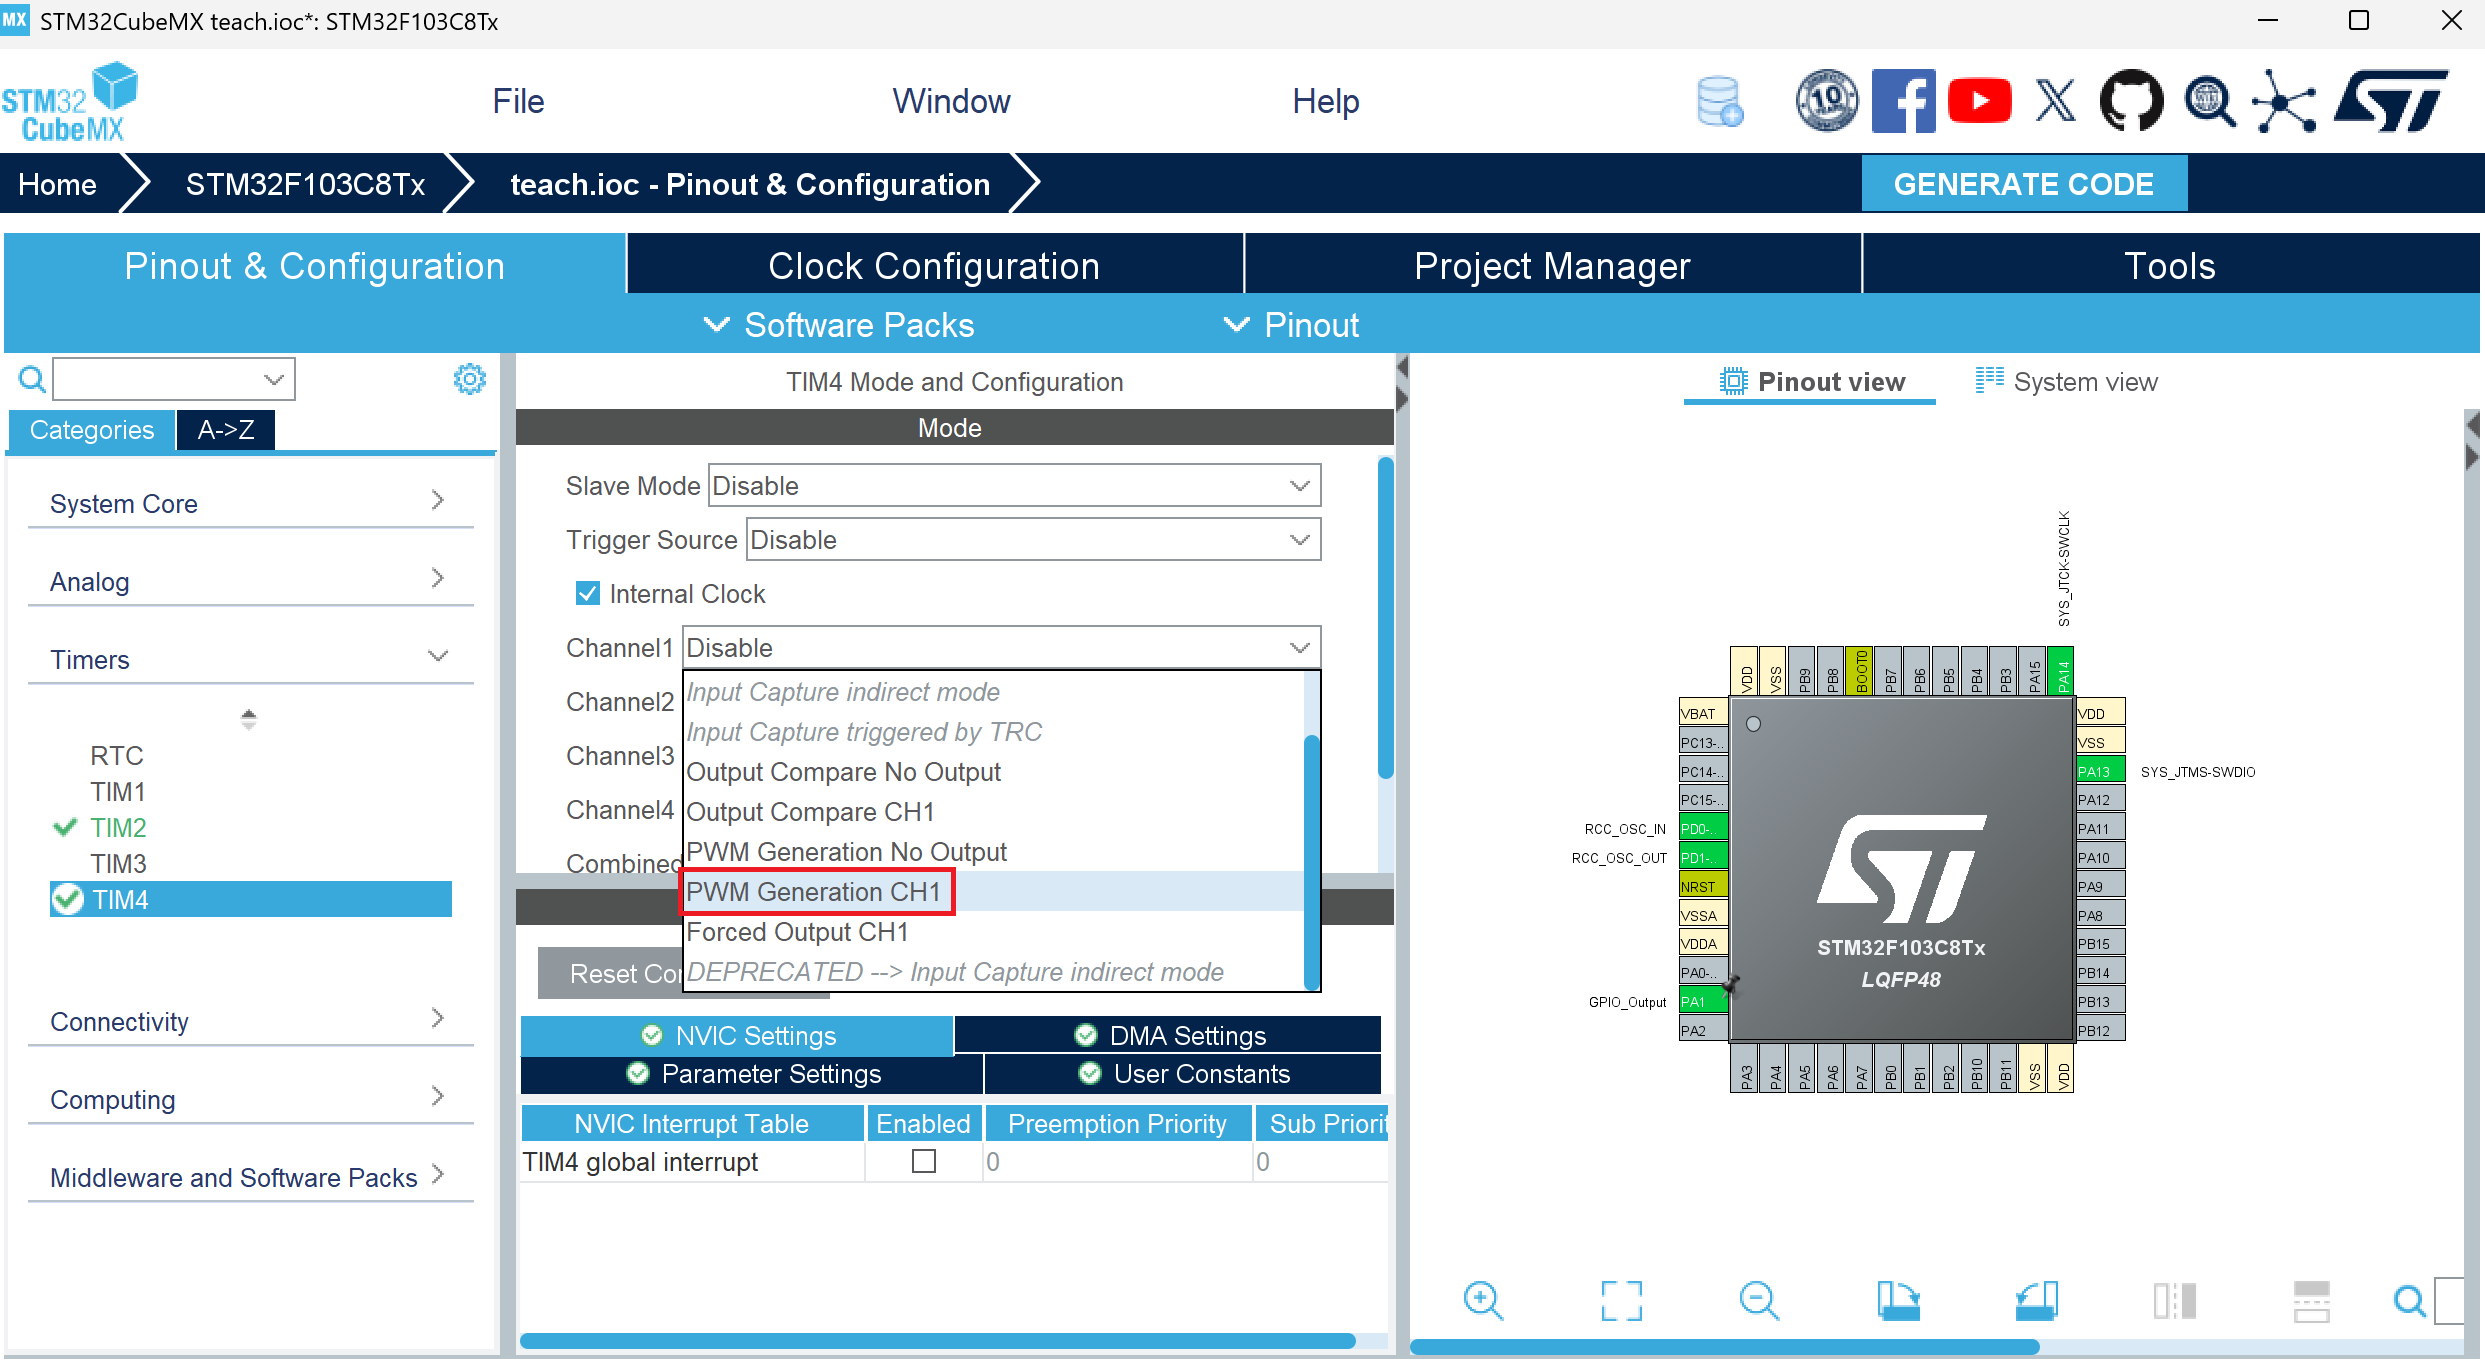The image size is (2485, 1366).
Task: Enable TIM4 global interrupt checkbox
Action: pyautogui.click(x=924, y=1161)
